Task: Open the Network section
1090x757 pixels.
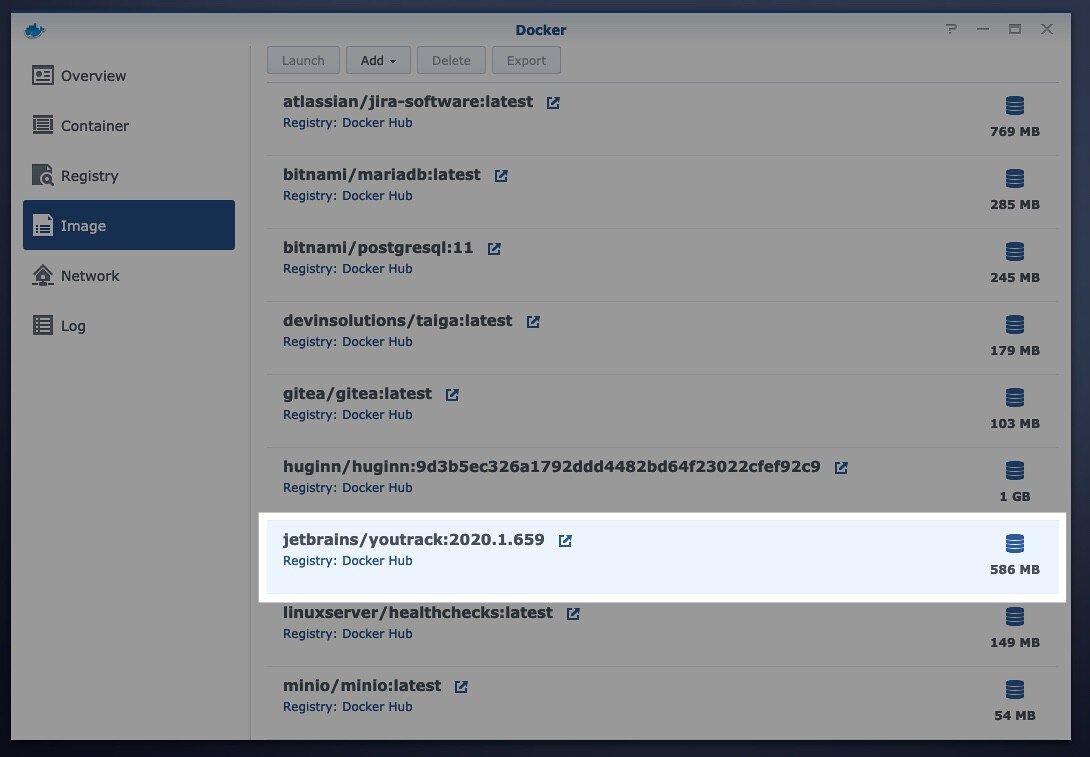Action: click(x=129, y=276)
